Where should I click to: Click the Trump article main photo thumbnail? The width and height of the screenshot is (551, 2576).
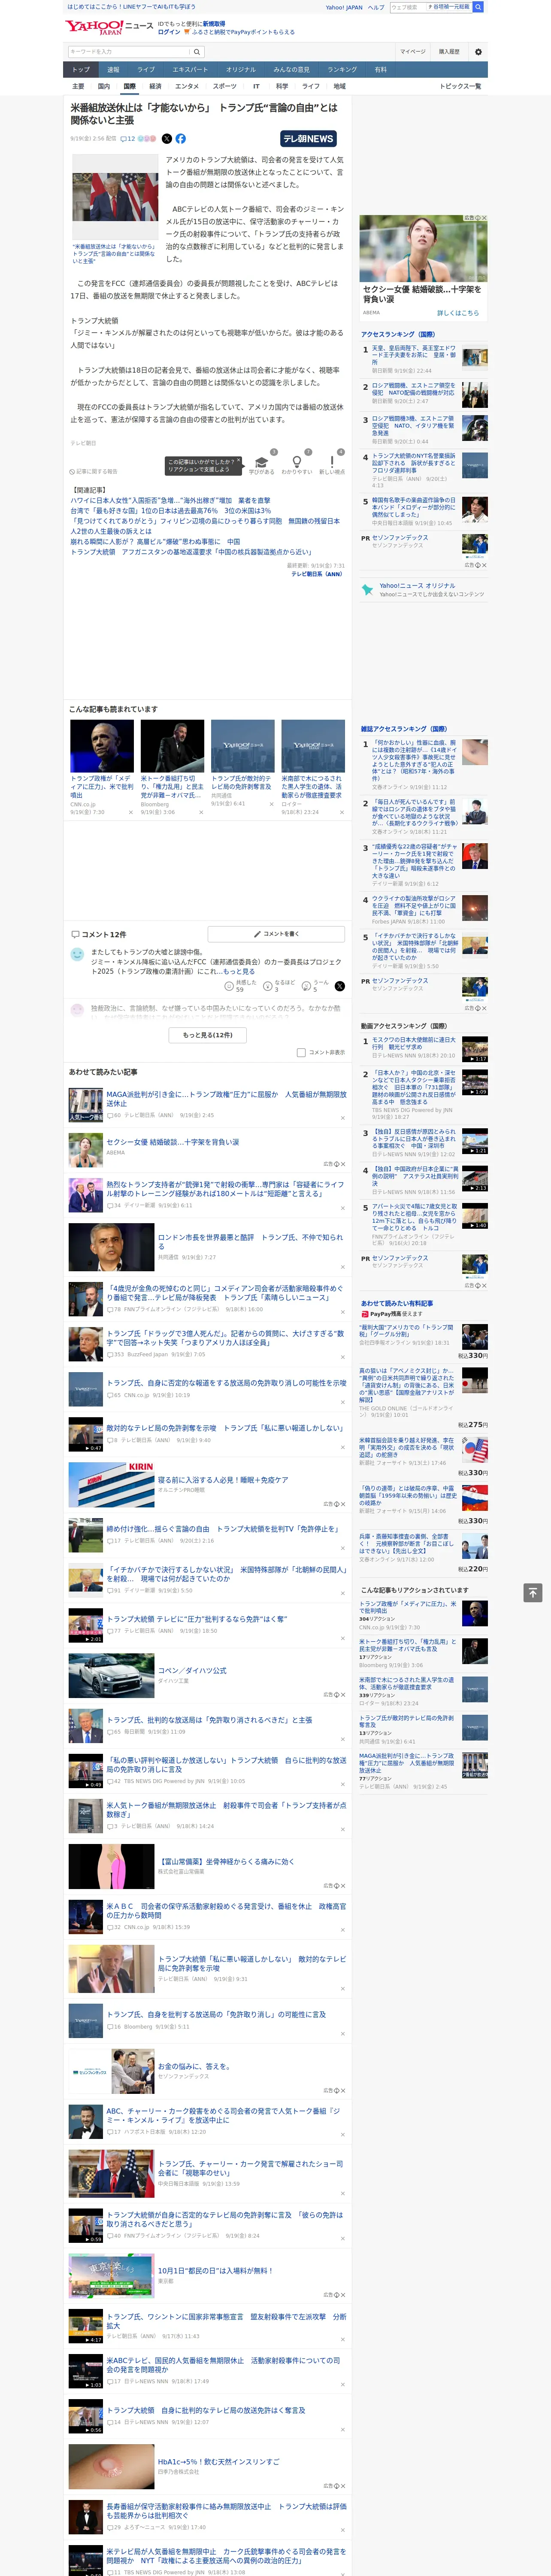(x=115, y=196)
